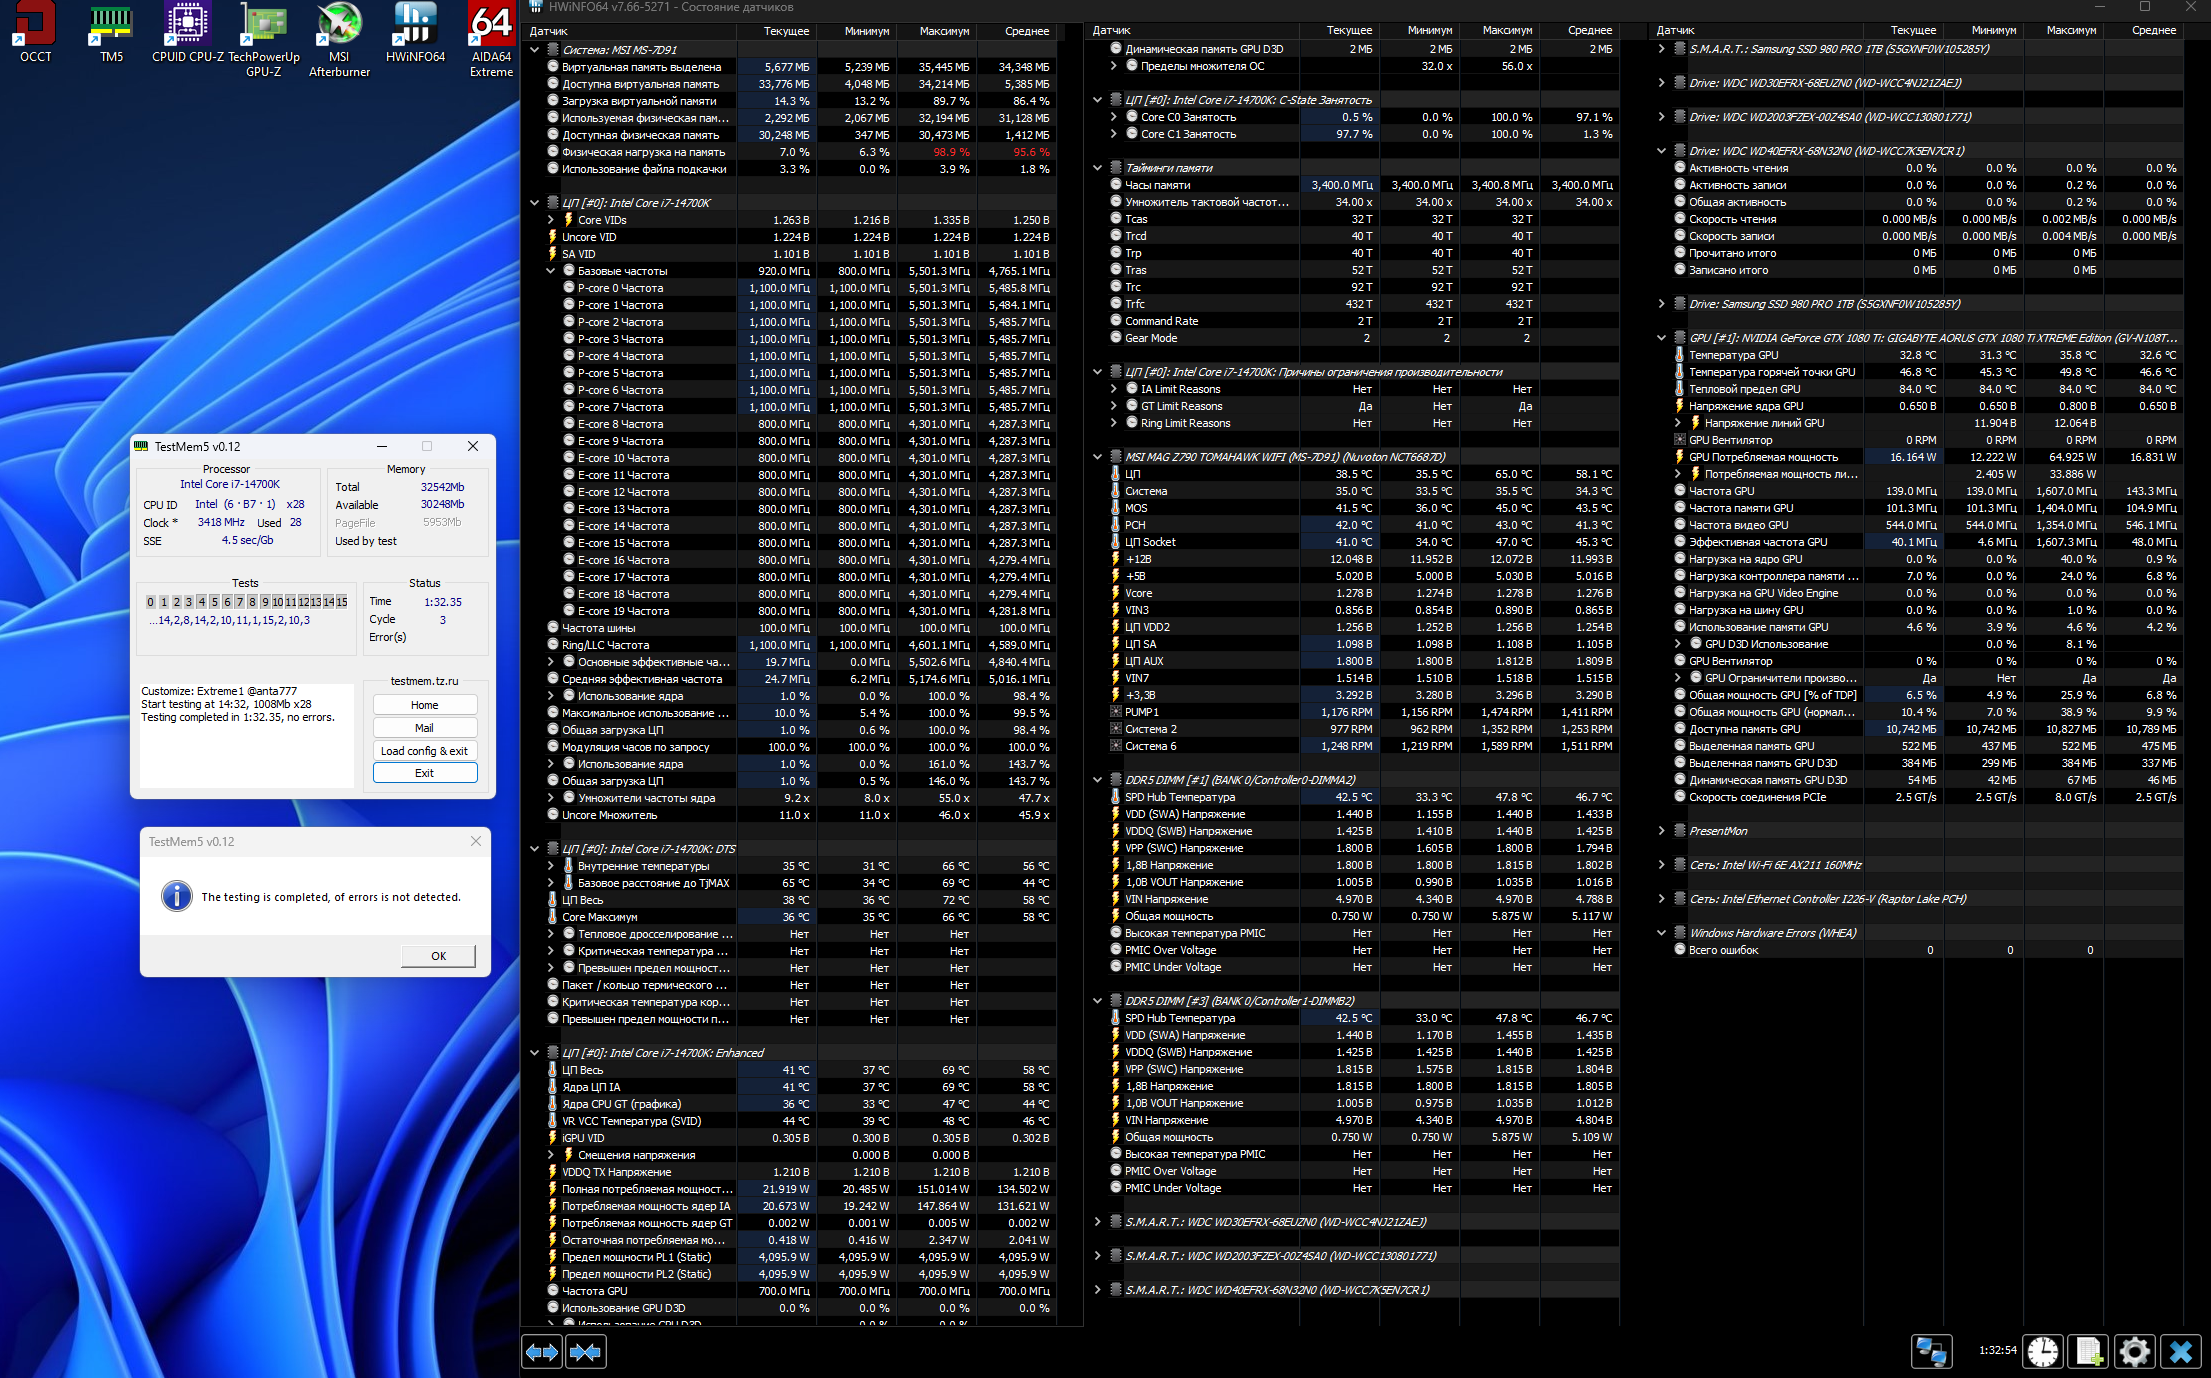
Task: Expand the PresentMon sensor group
Action: click(x=1661, y=831)
